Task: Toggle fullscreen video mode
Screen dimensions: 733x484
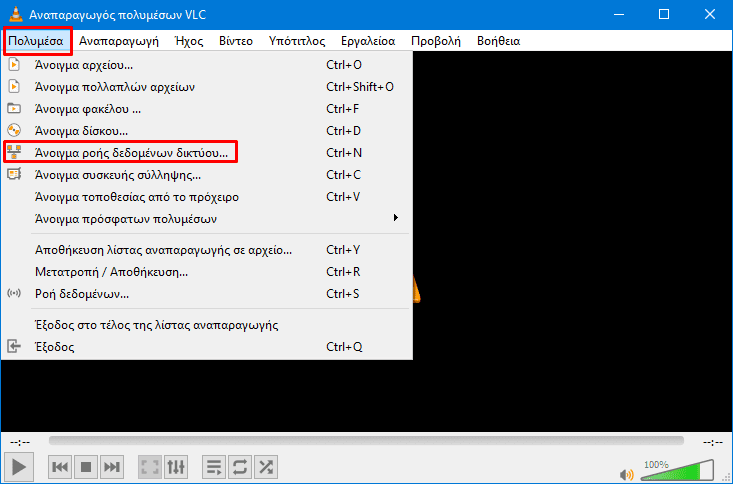Action: 150,467
